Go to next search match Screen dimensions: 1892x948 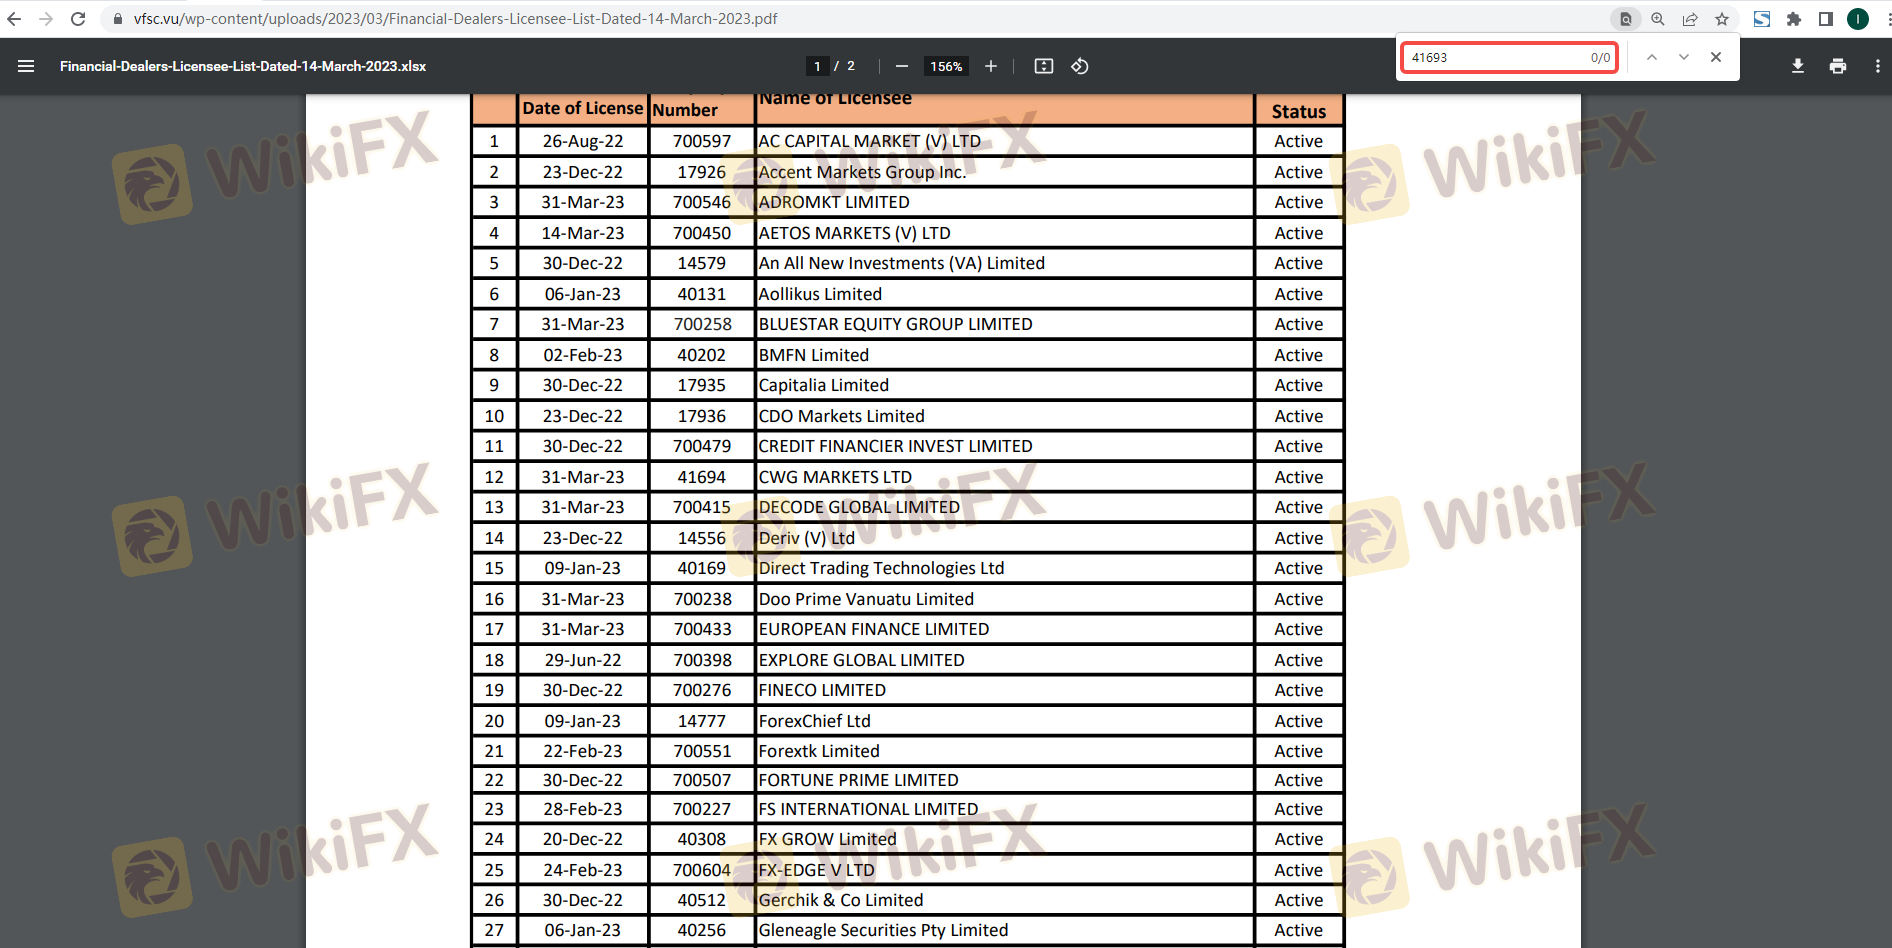click(1684, 58)
